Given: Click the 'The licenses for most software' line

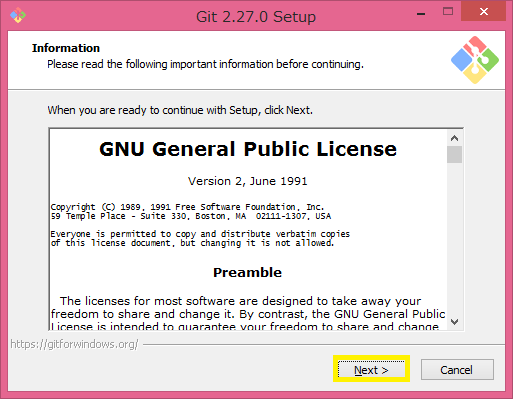Looking at the screenshot, I should coord(240,301).
